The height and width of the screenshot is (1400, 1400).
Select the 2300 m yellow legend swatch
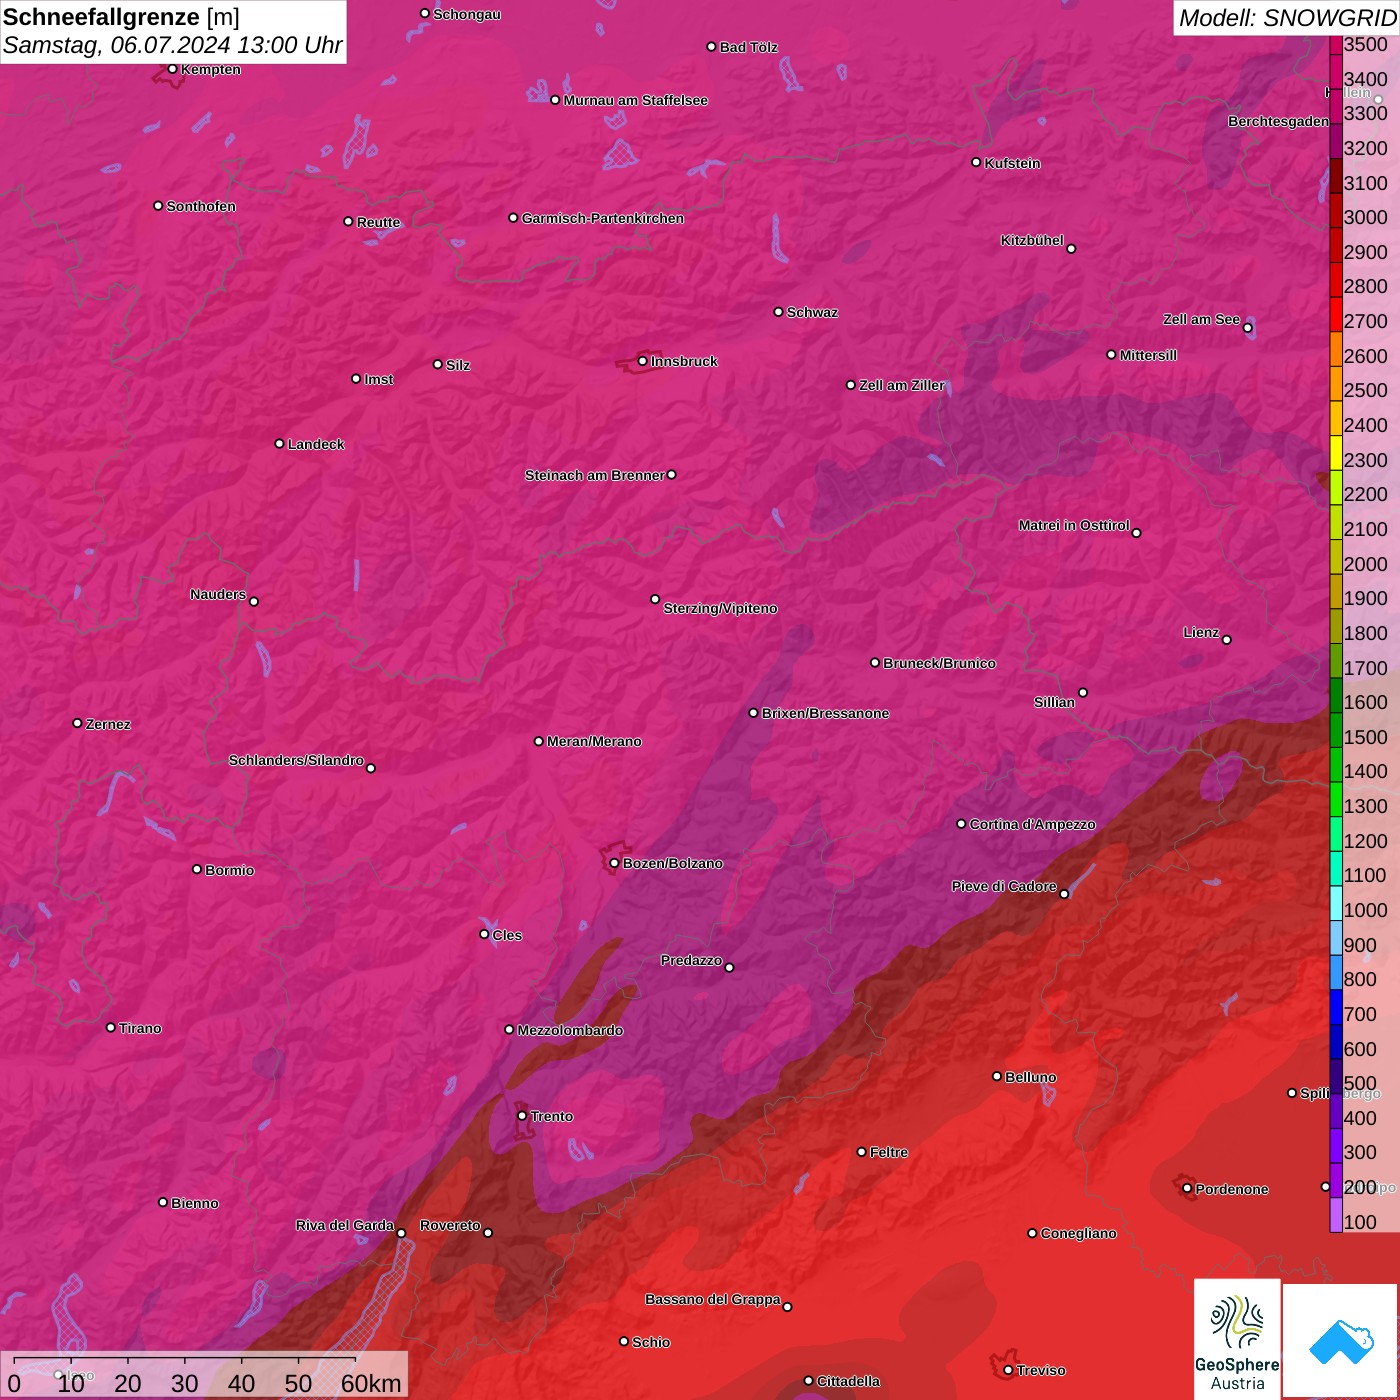(1336, 453)
